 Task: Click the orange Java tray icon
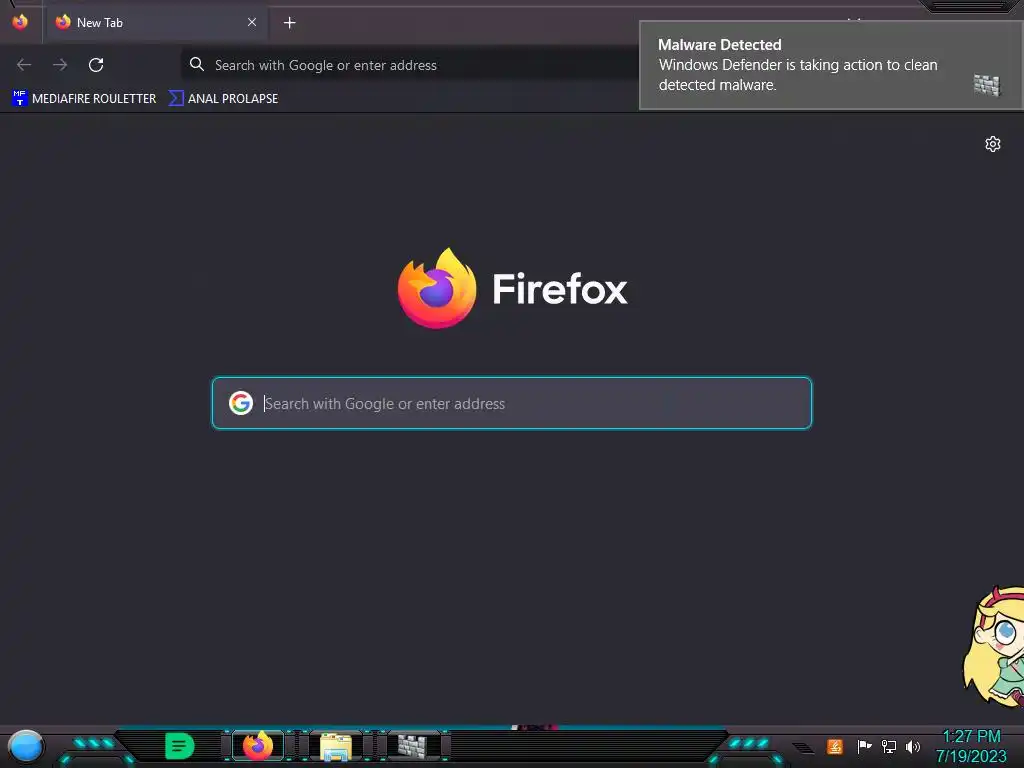tap(835, 746)
